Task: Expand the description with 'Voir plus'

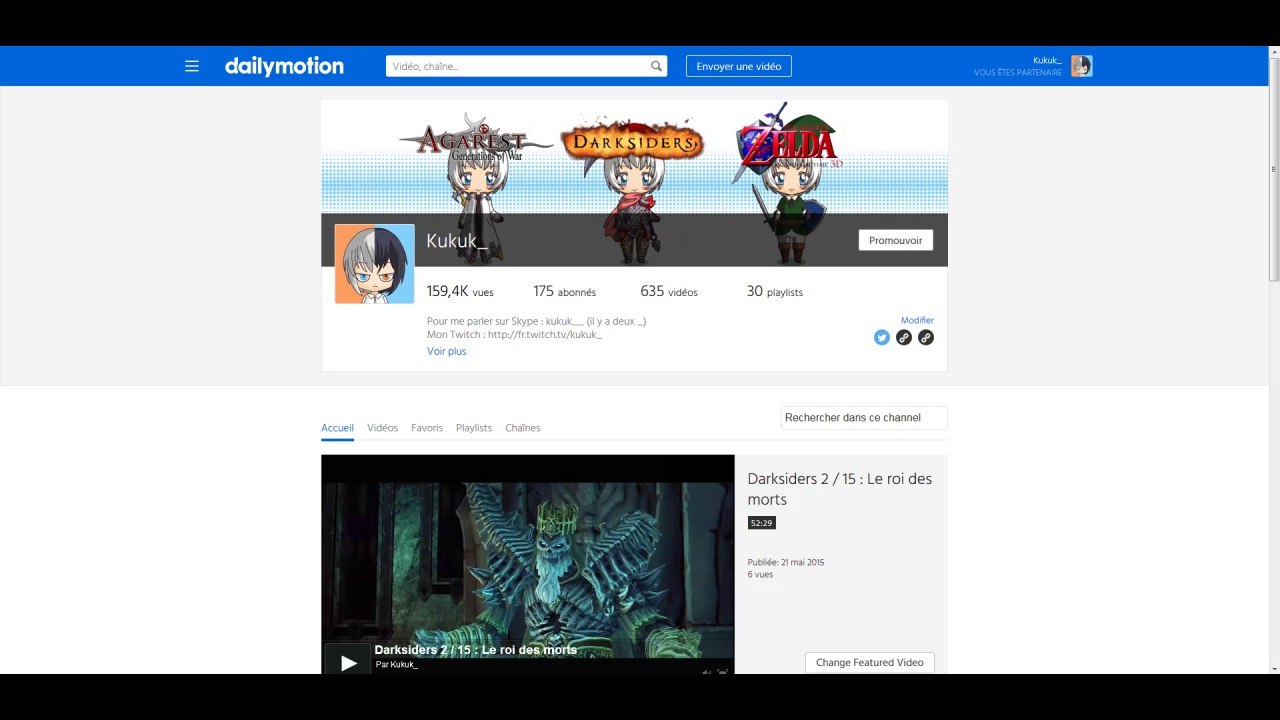Action: (x=447, y=351)
